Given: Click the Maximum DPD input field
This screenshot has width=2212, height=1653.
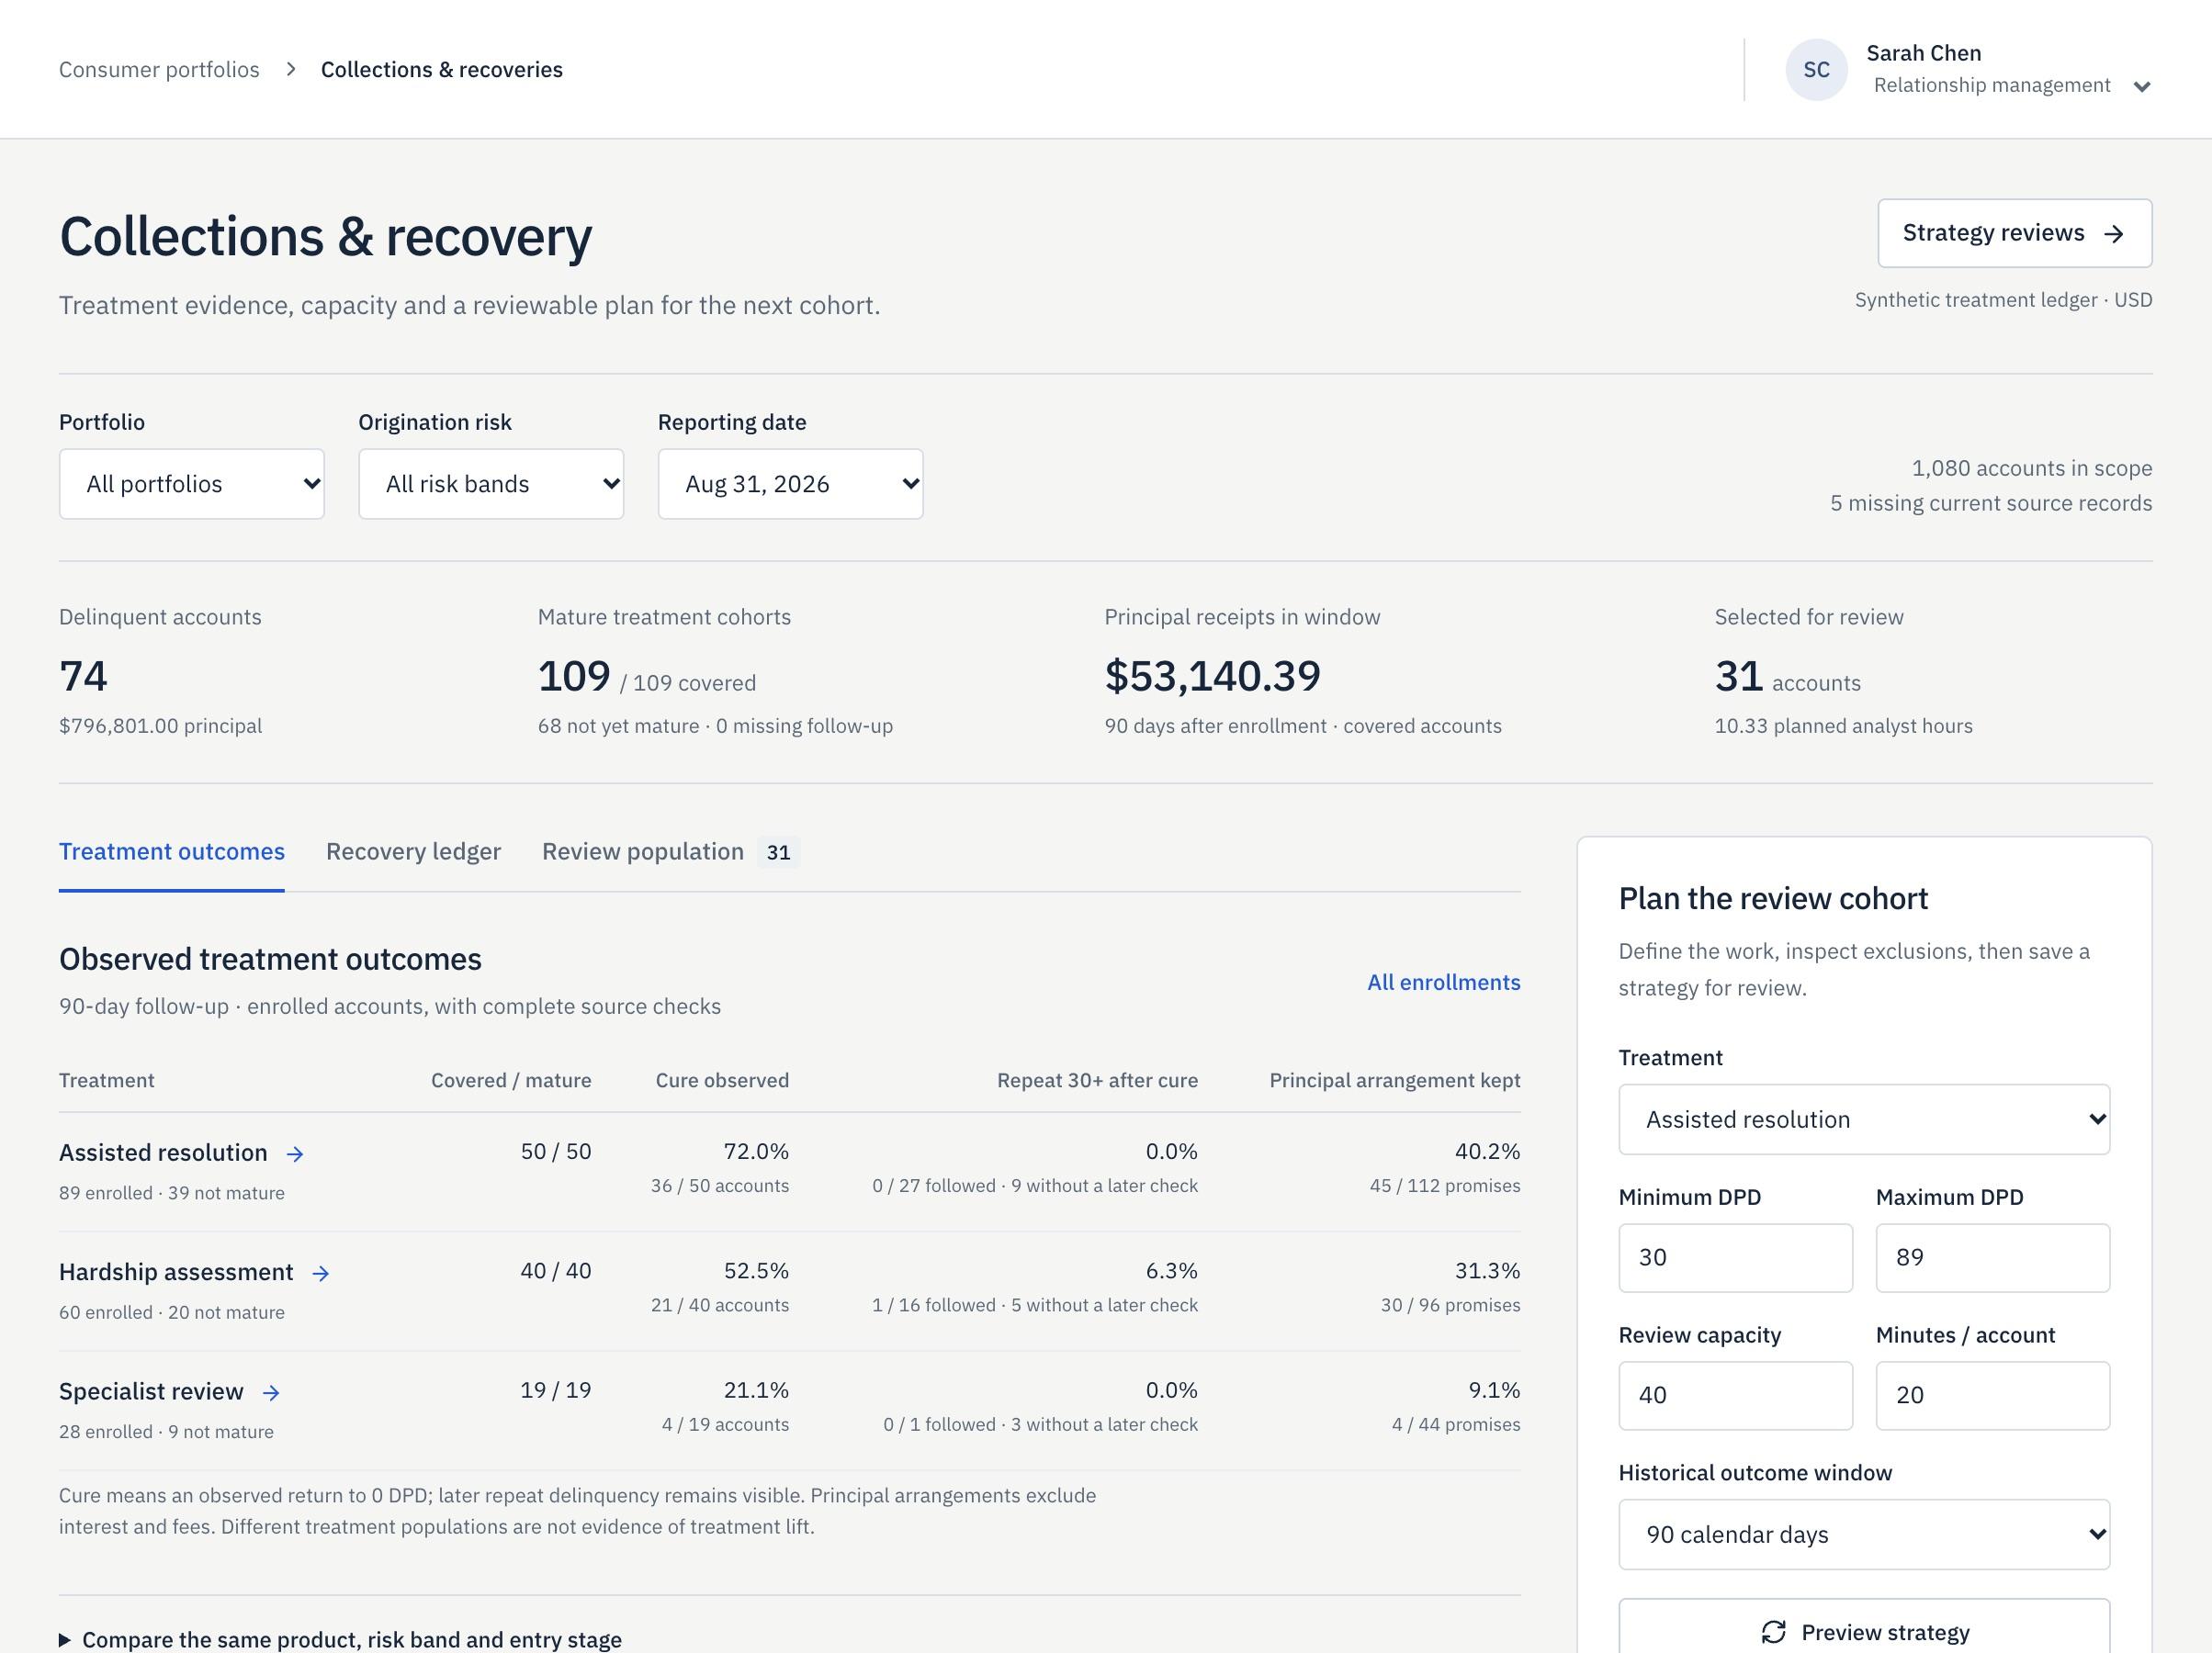Looking at the screenshot, I should (x=1992, y=1257).
